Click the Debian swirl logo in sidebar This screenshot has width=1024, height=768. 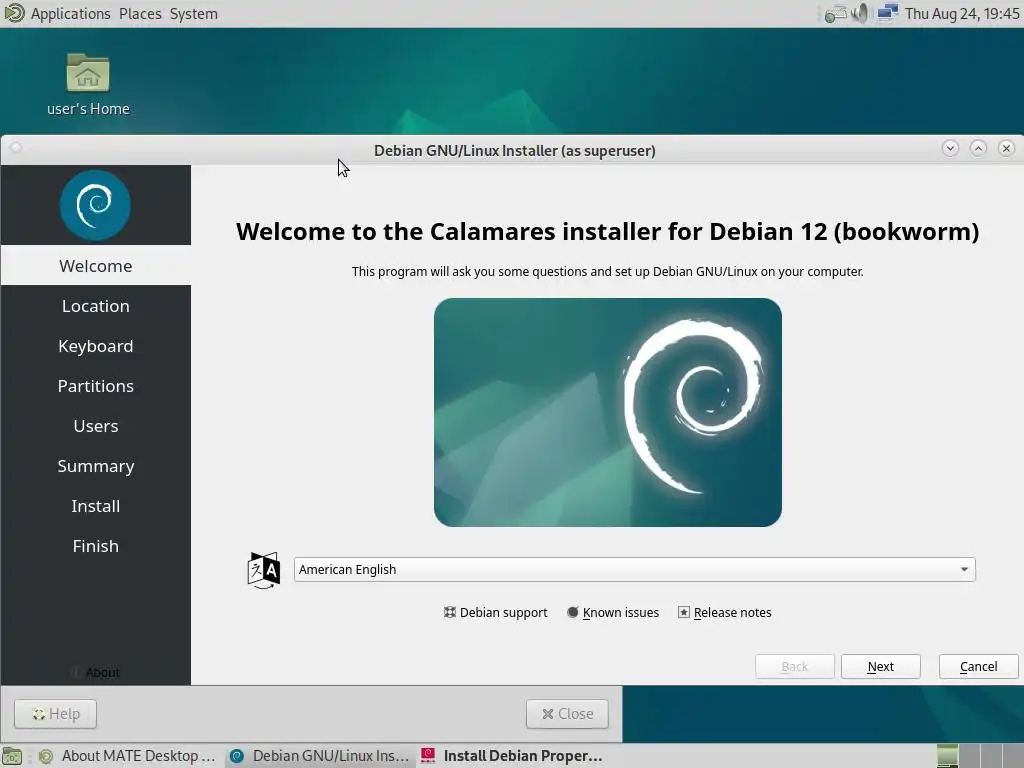(95, 205)
